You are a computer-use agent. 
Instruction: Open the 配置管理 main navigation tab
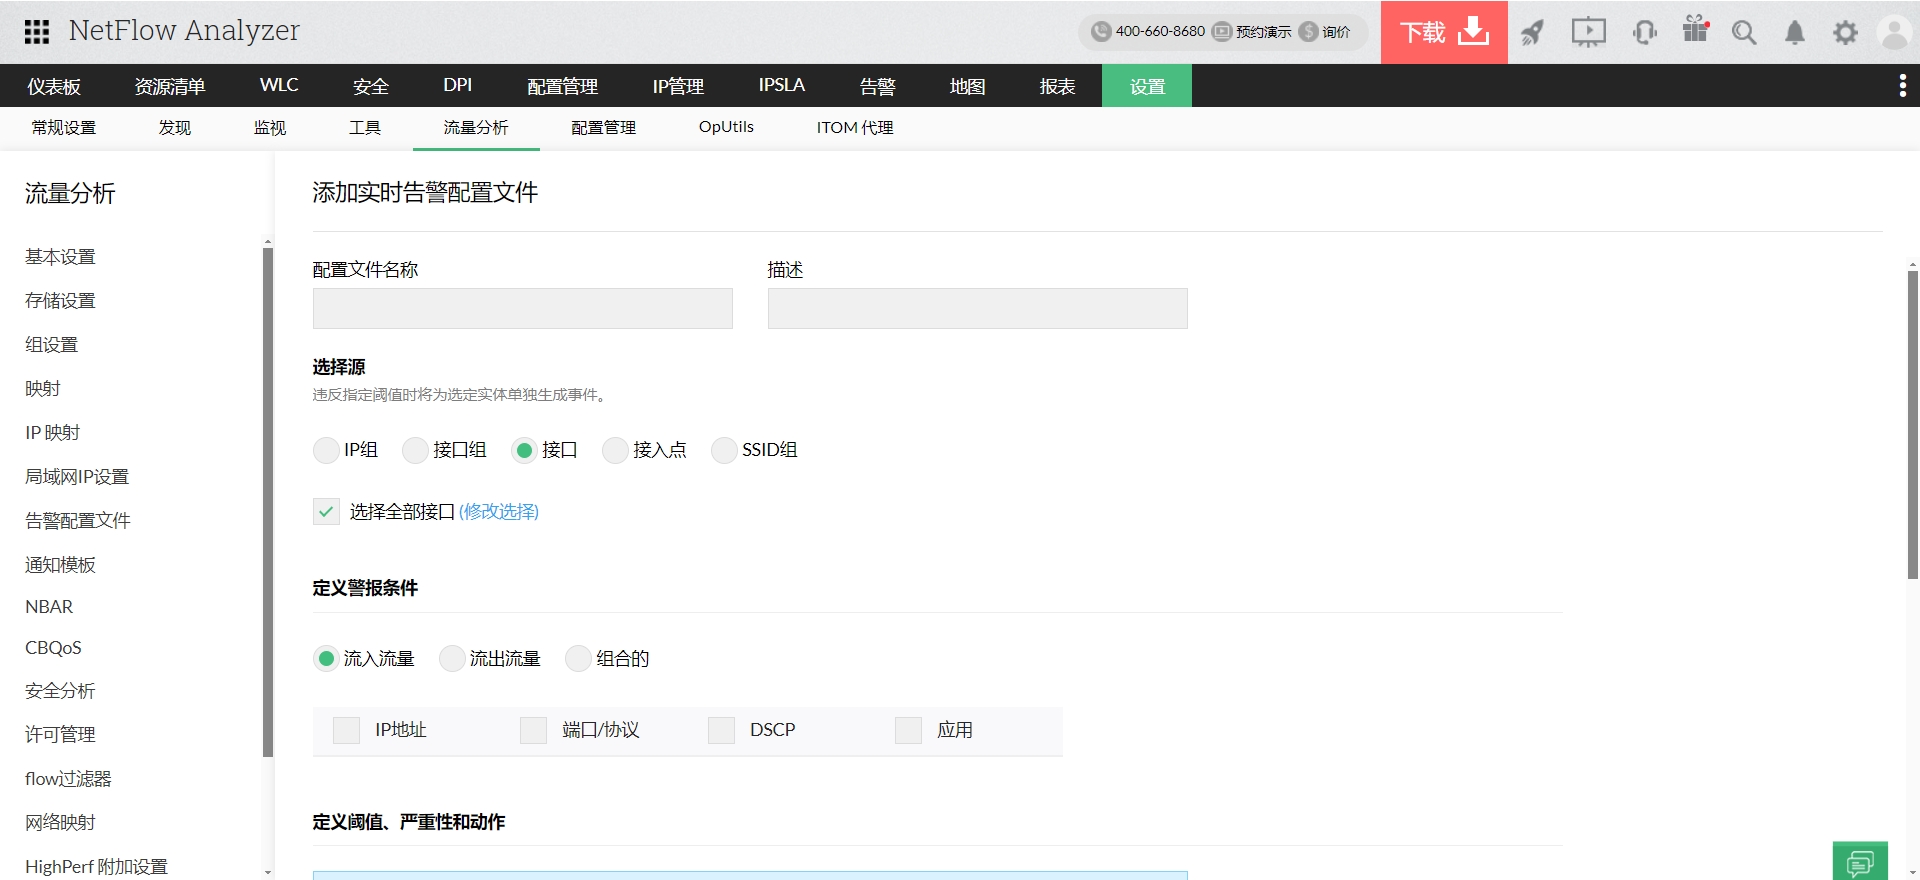coord(562,86)
